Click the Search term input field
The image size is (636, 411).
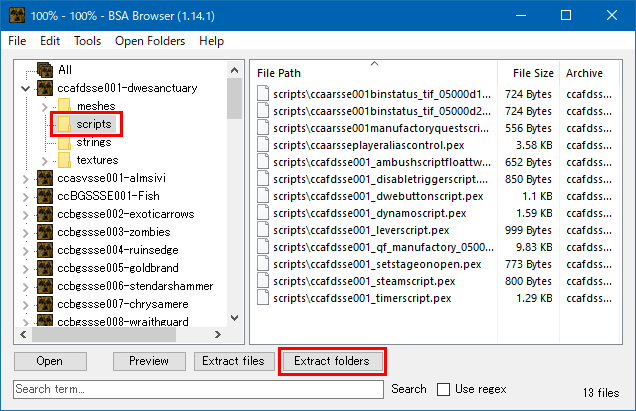[198, 389]
